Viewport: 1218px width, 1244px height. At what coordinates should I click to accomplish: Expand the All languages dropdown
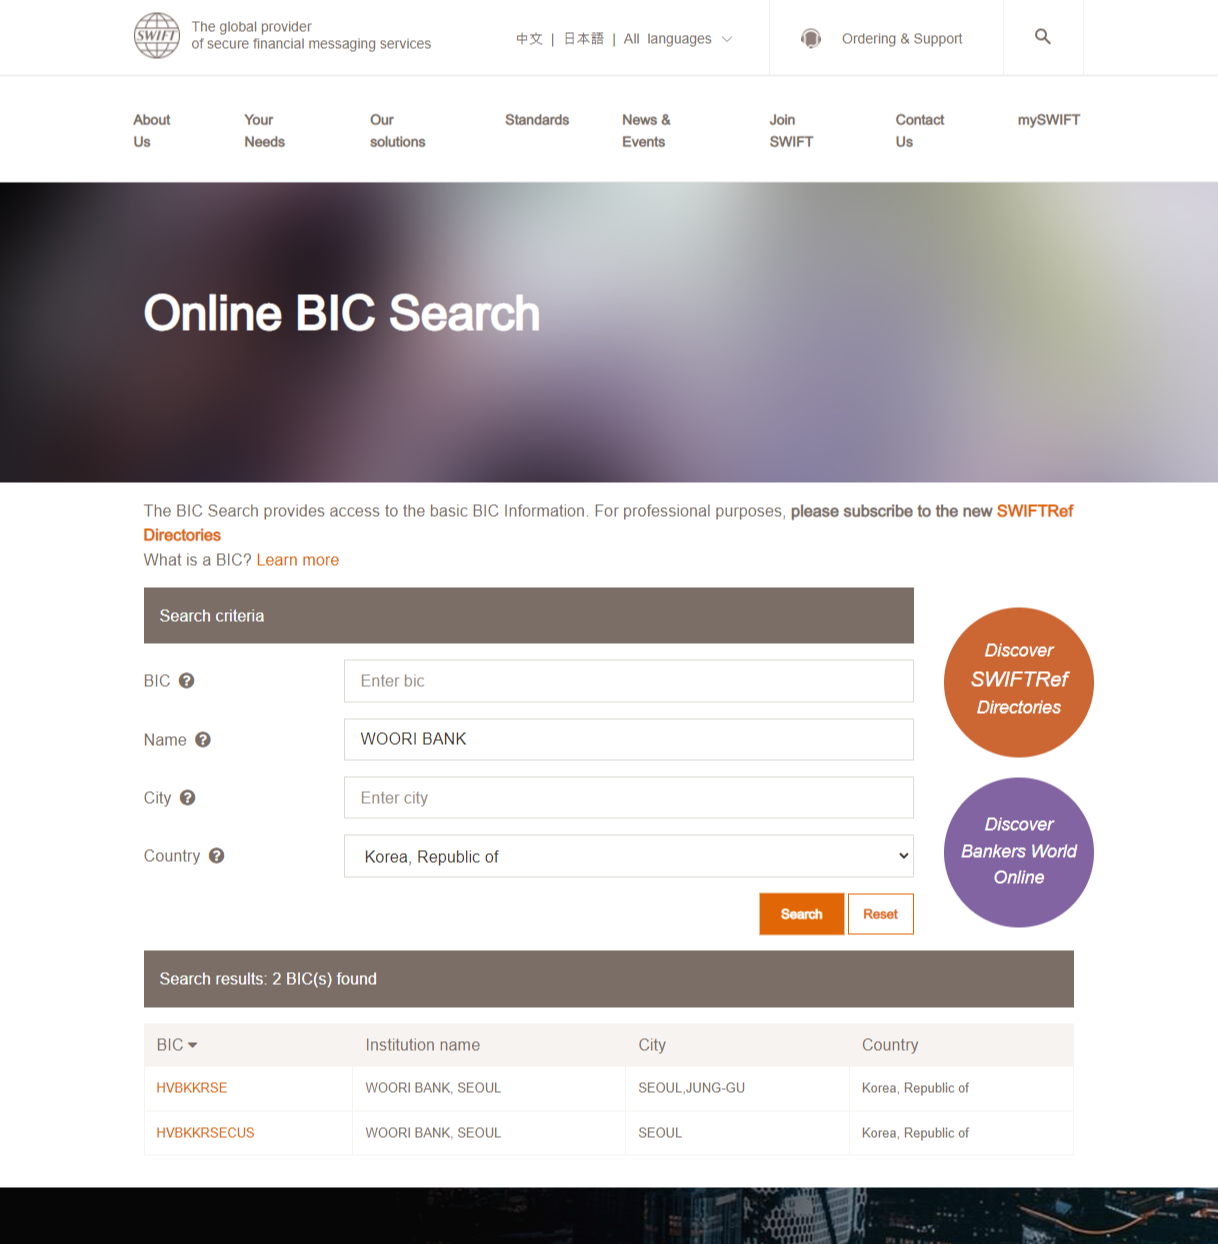[x=678, y=39]
